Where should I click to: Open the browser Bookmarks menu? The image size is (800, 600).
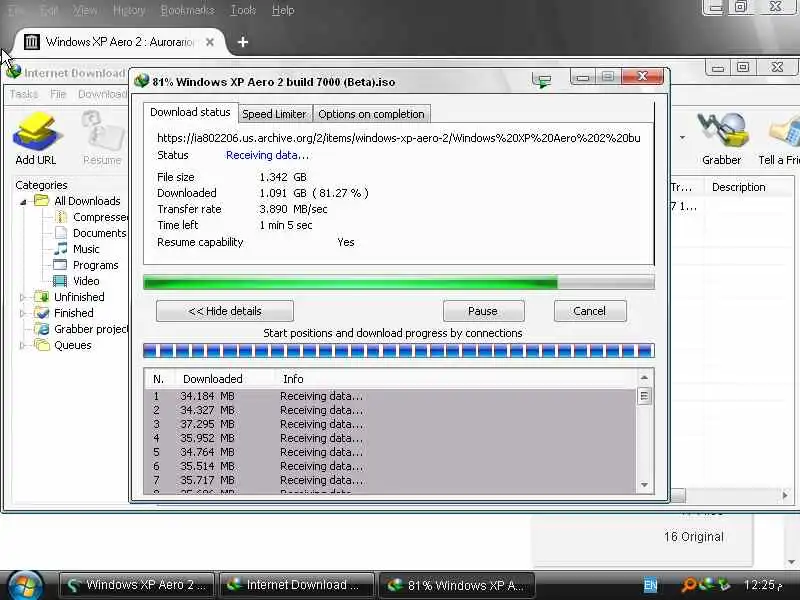click(188, 10)
